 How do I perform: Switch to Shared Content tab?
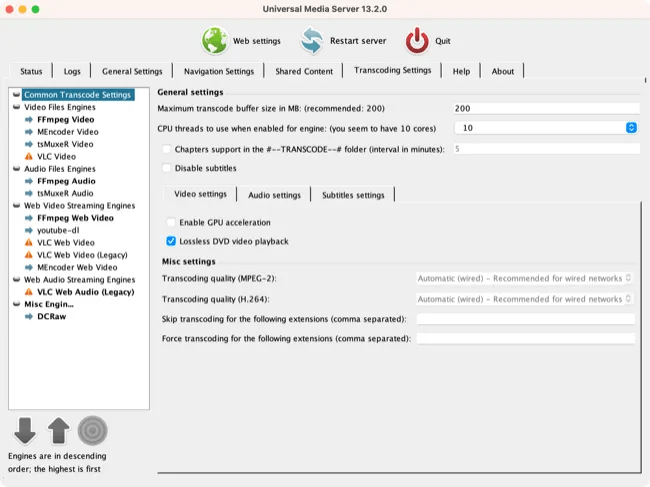coord(304,71)
